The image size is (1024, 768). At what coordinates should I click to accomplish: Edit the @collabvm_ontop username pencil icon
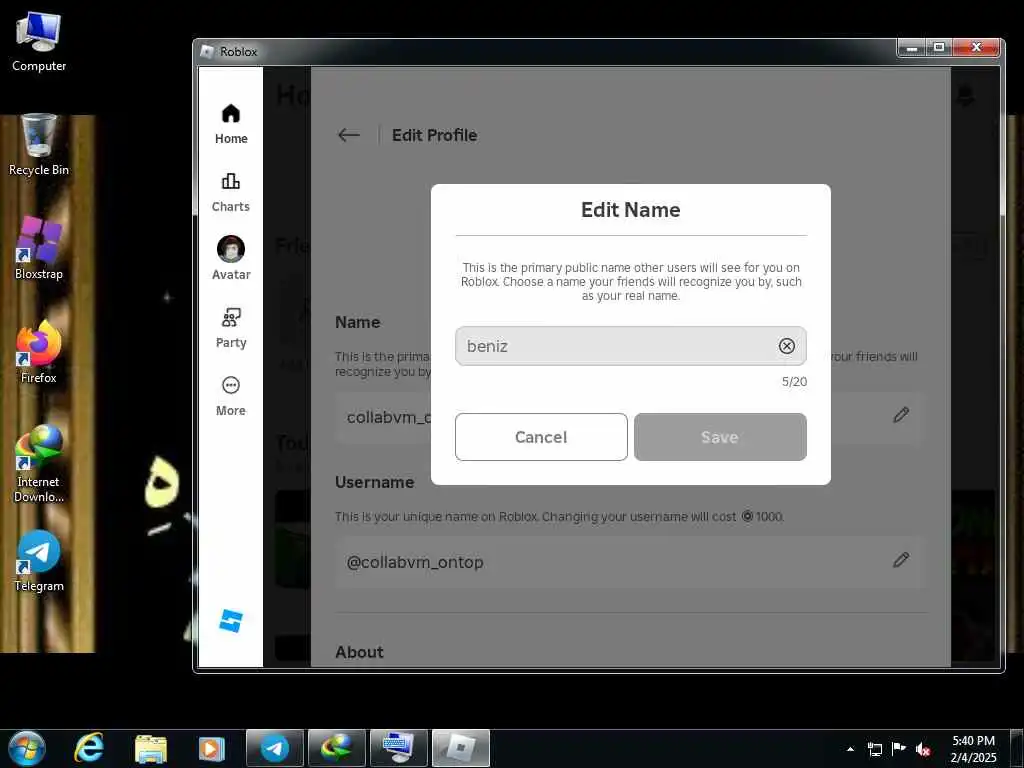901,560
